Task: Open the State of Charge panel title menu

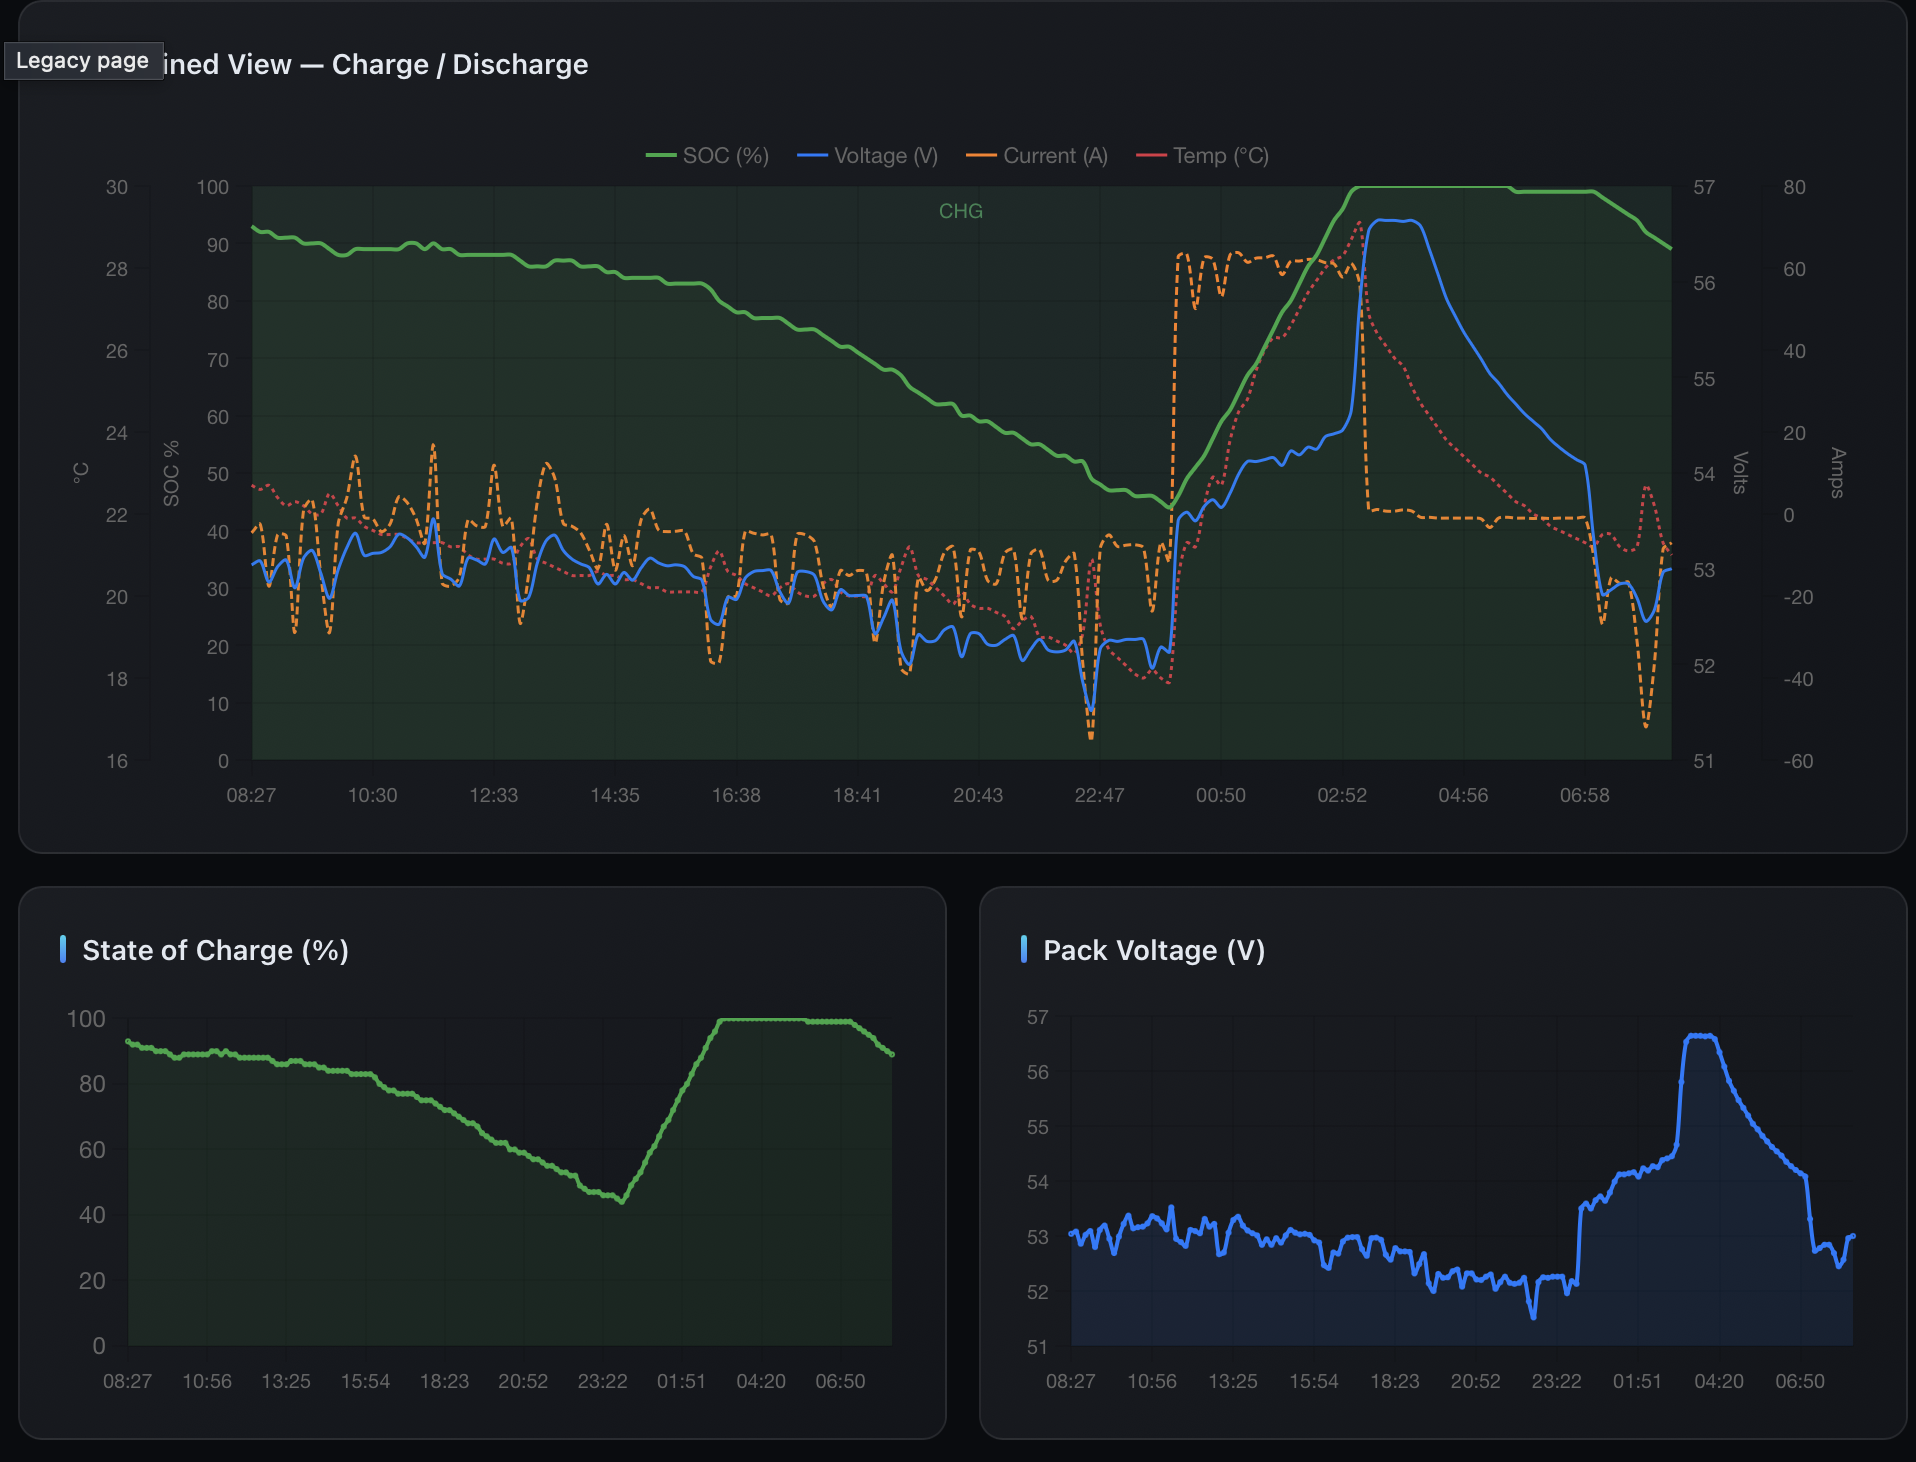Action: (216, 950)
